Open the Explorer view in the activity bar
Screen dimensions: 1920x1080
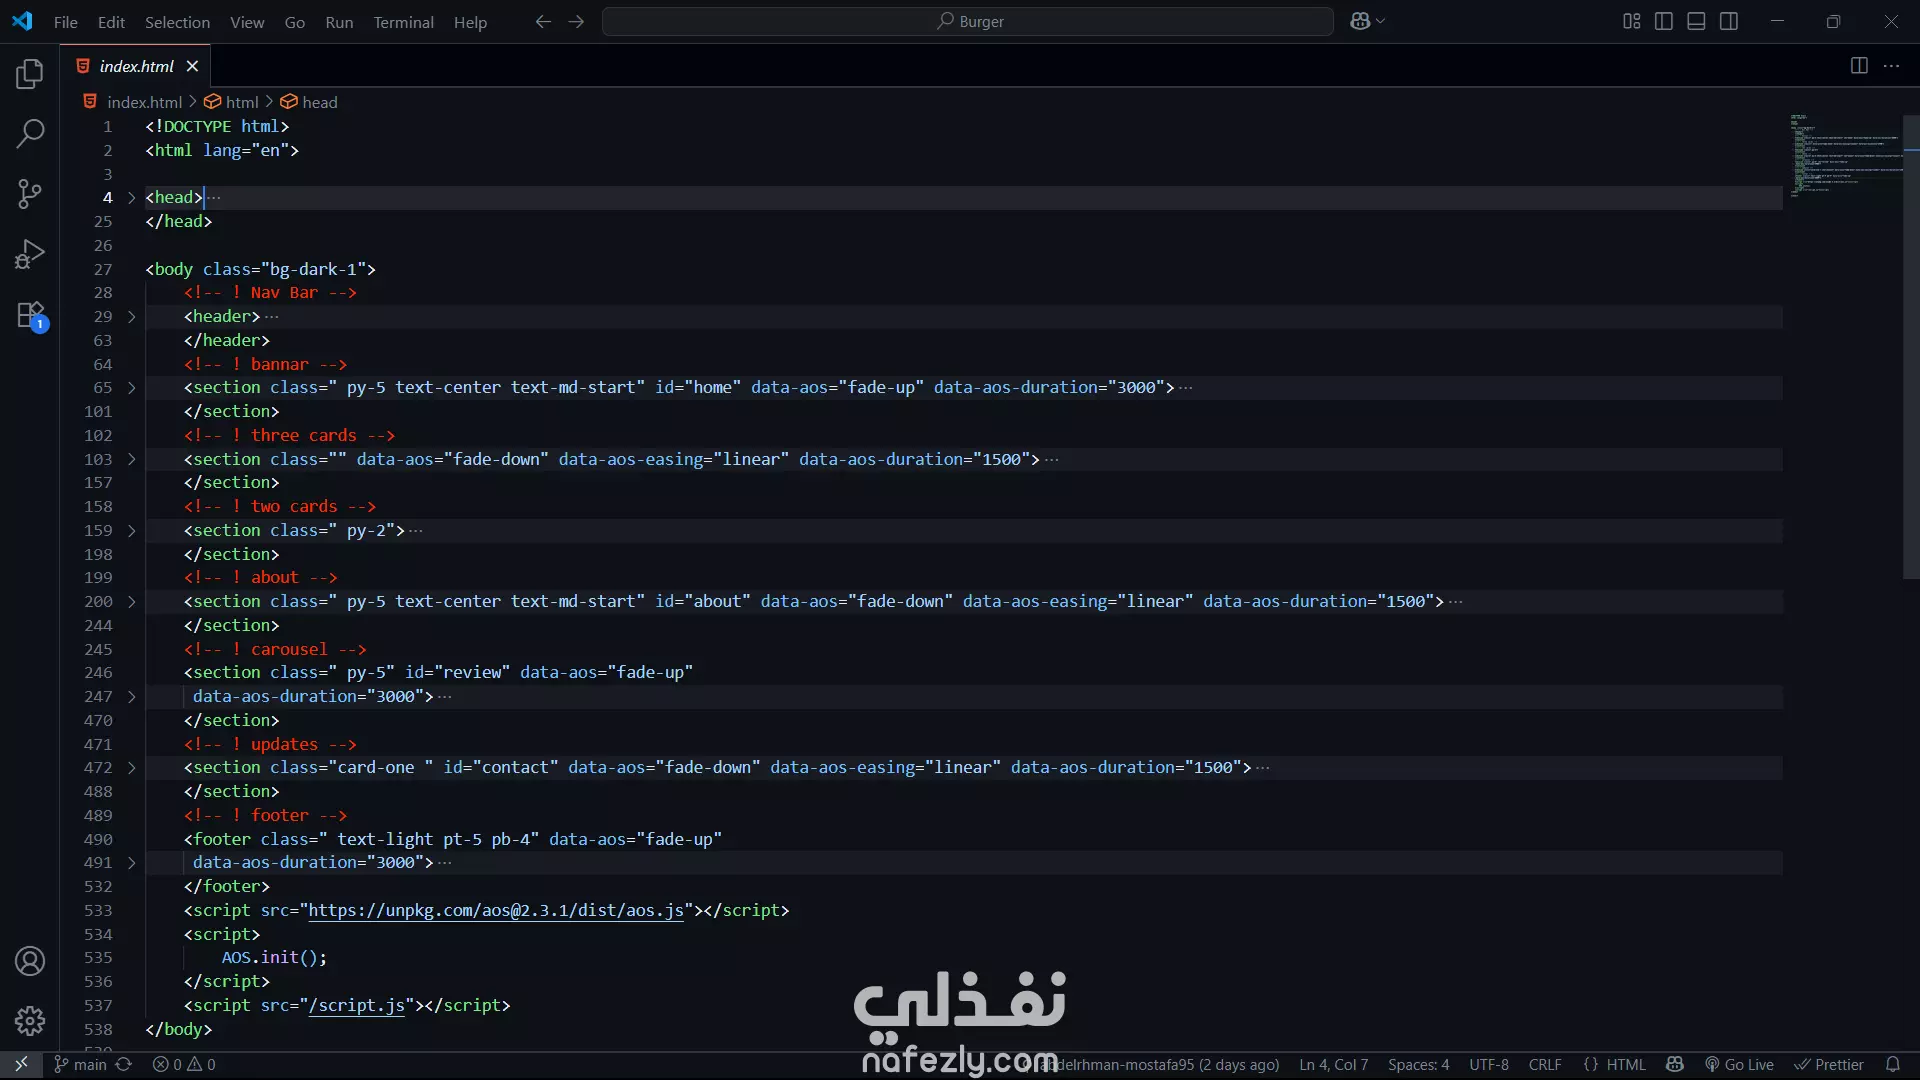pos(30,74)
